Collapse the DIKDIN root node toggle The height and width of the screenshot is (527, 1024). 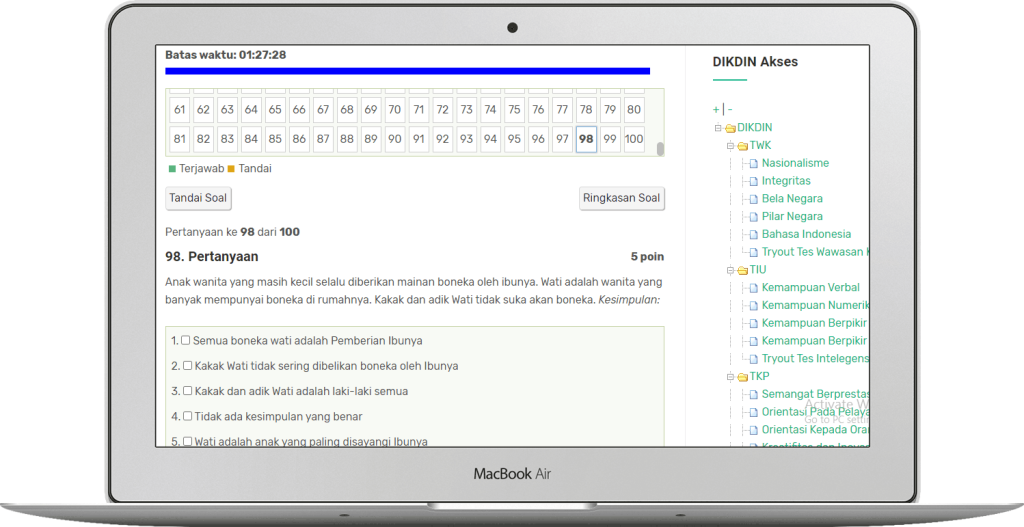718,128
